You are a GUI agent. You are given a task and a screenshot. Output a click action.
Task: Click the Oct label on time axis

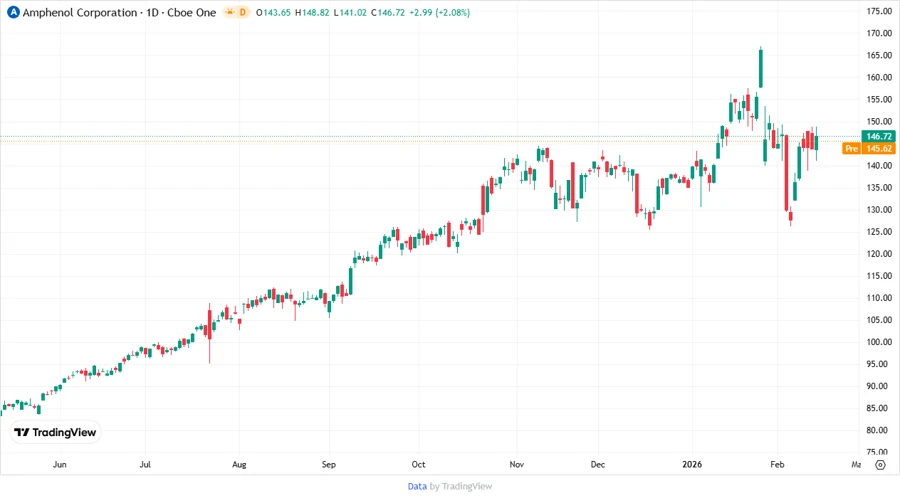pyautogui.click(x=418, y=464)
